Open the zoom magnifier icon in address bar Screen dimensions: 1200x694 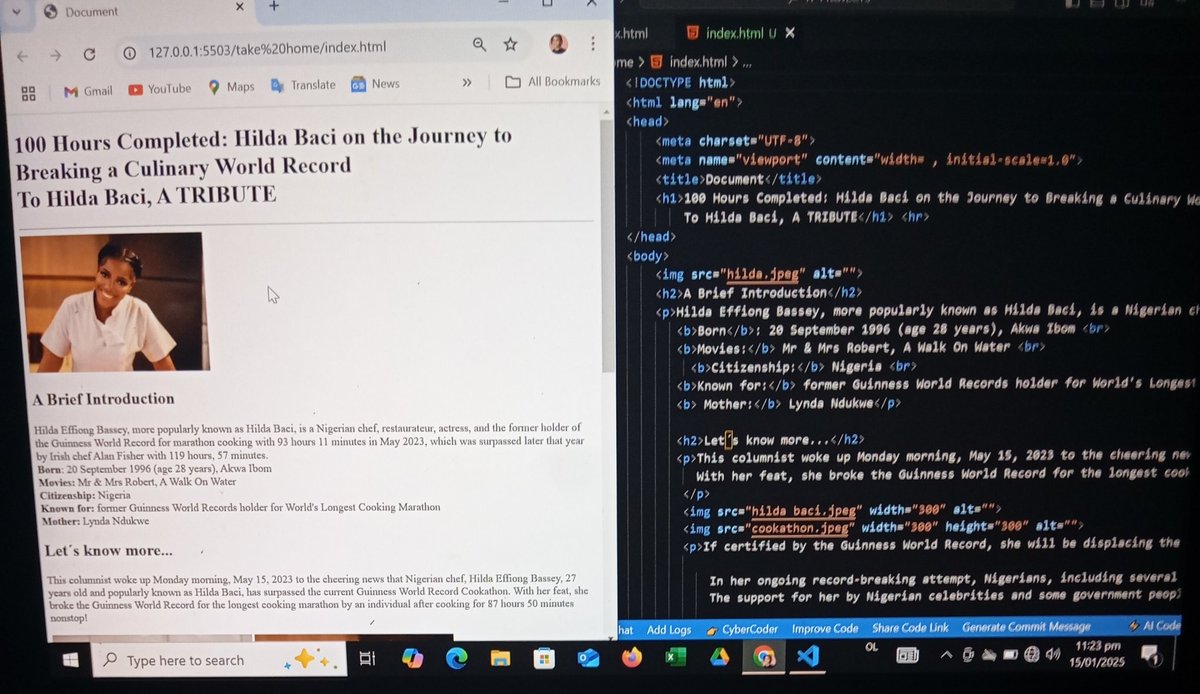point(479,44)
